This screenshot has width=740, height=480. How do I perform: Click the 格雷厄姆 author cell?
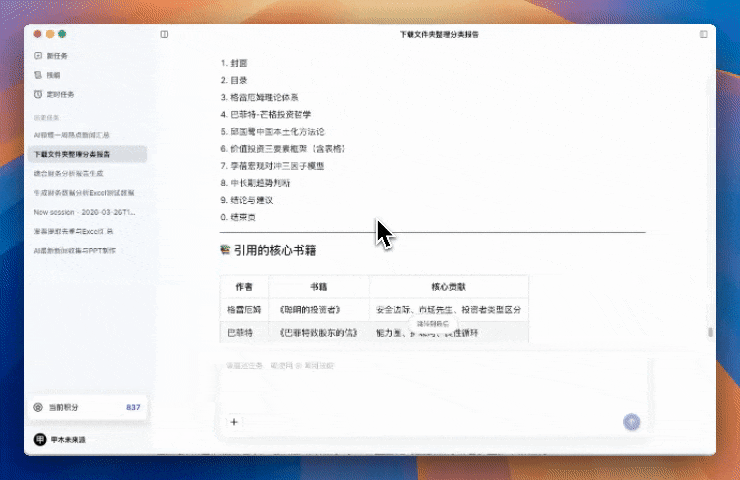pos(244,310)
